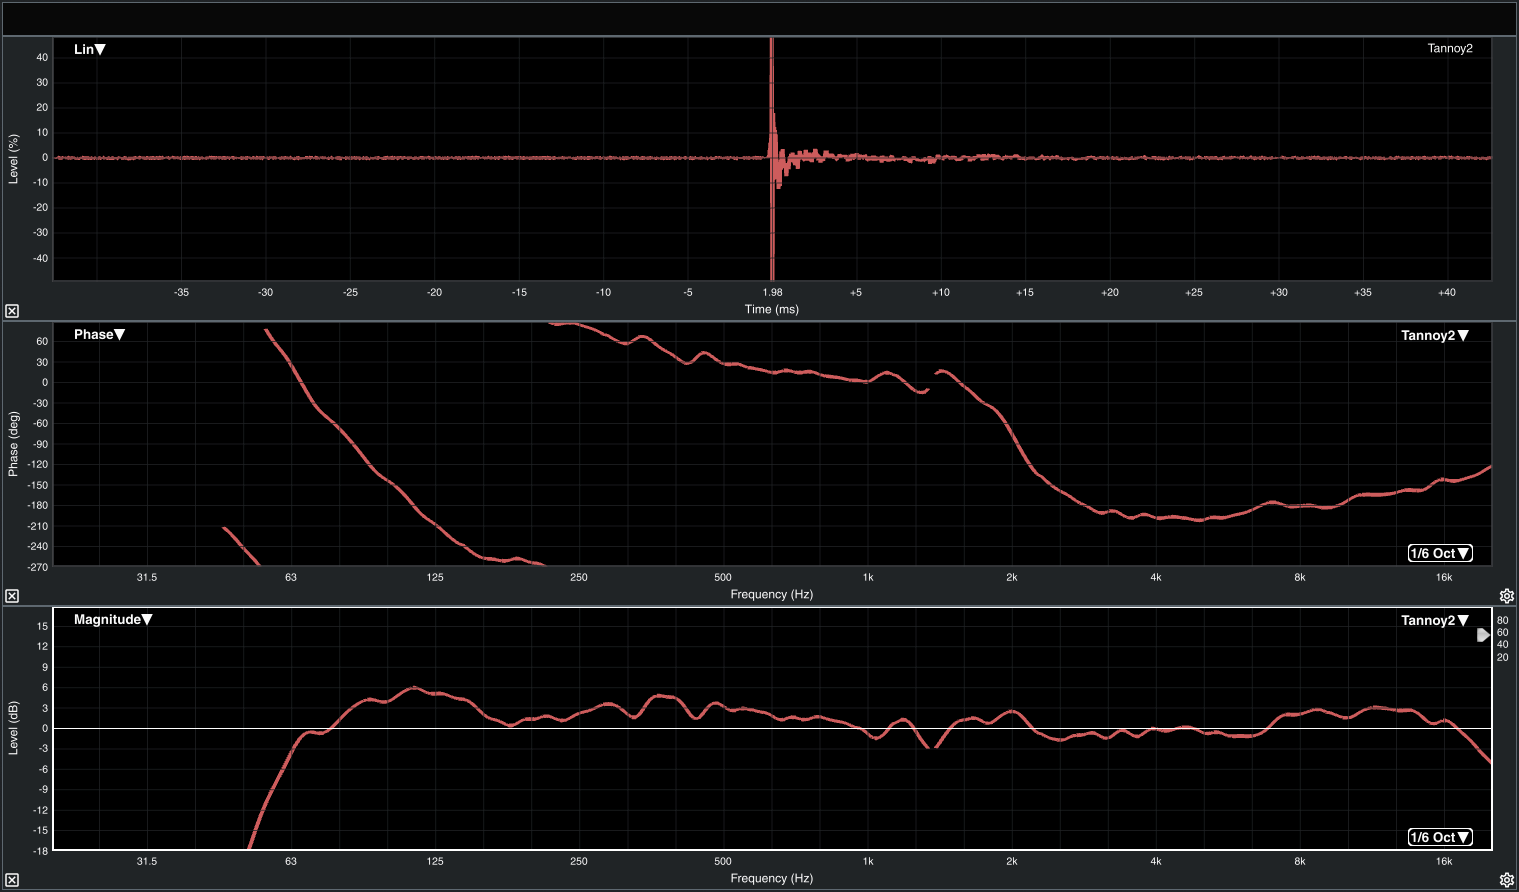Expand Tannoy2 source selector in Phase panel
The image size is (1519, 892).
(x=1434, y=335)
